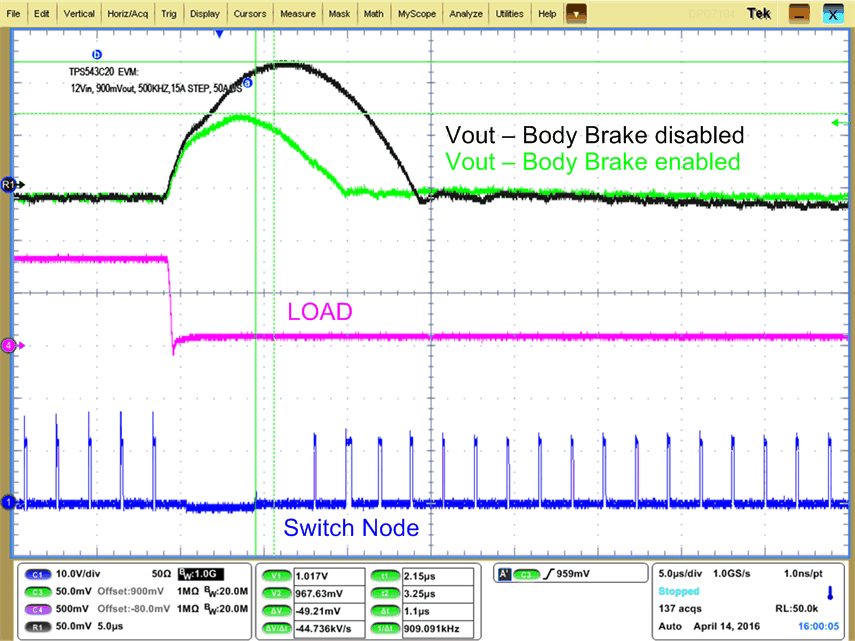Click the rising edge trigger slope icon near 959mV
Screen dimensions: 855x641
click(x=551, y=573)
